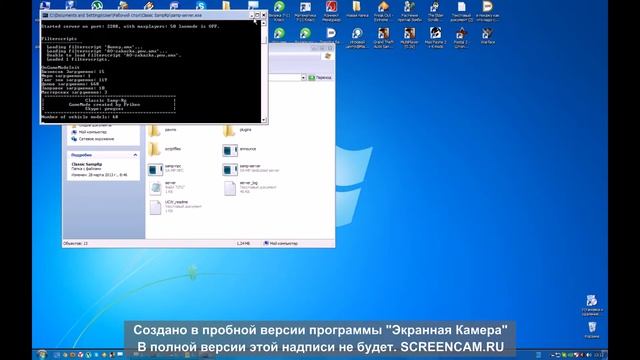This screenshot has width=640, height=360.
Task: Open the plants versus zombies game shortcut
Action: [409, 11]
